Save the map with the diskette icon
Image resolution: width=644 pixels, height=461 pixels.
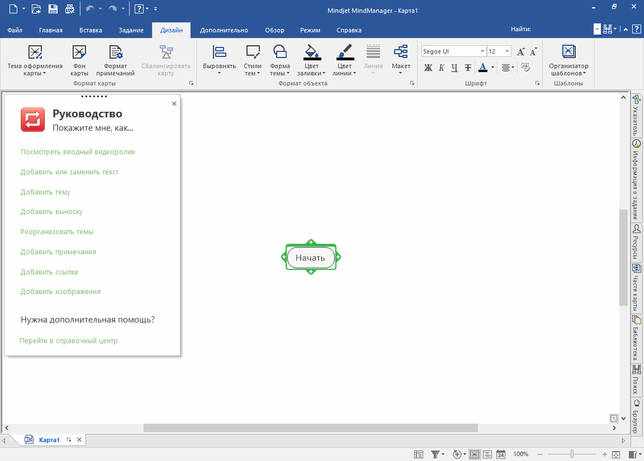(x=53, y=9)
